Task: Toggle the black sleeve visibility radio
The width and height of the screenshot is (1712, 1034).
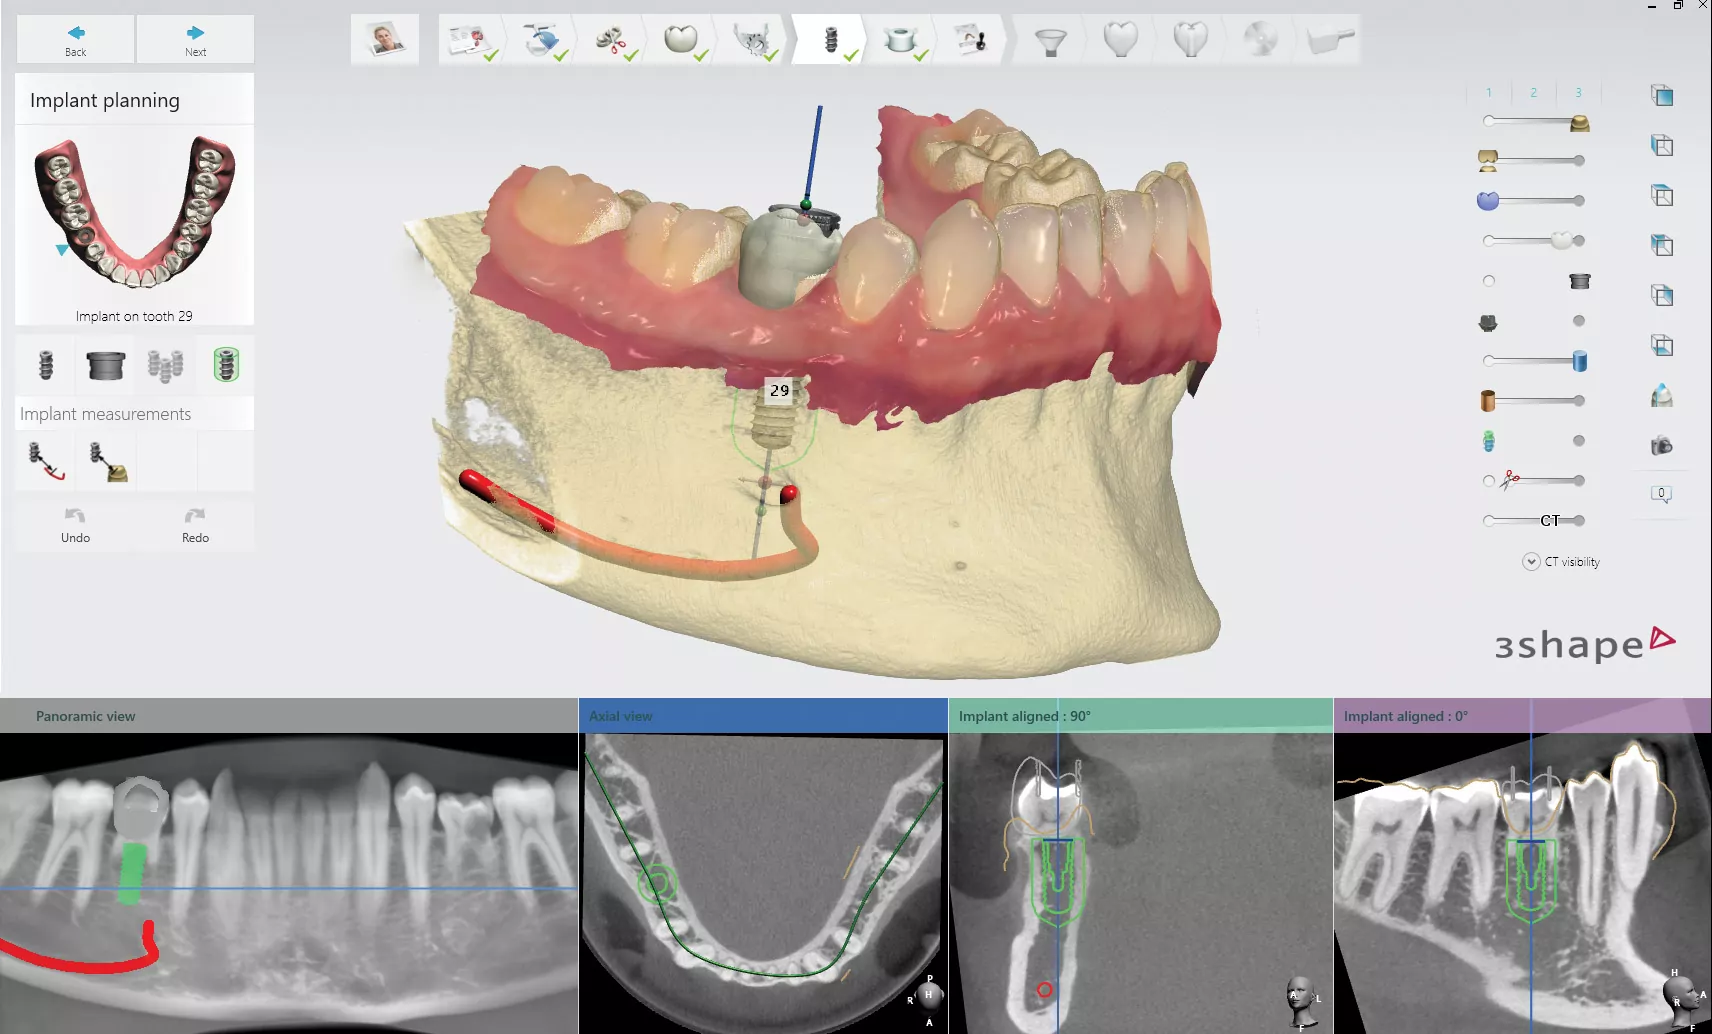Action: (1489, 281)
